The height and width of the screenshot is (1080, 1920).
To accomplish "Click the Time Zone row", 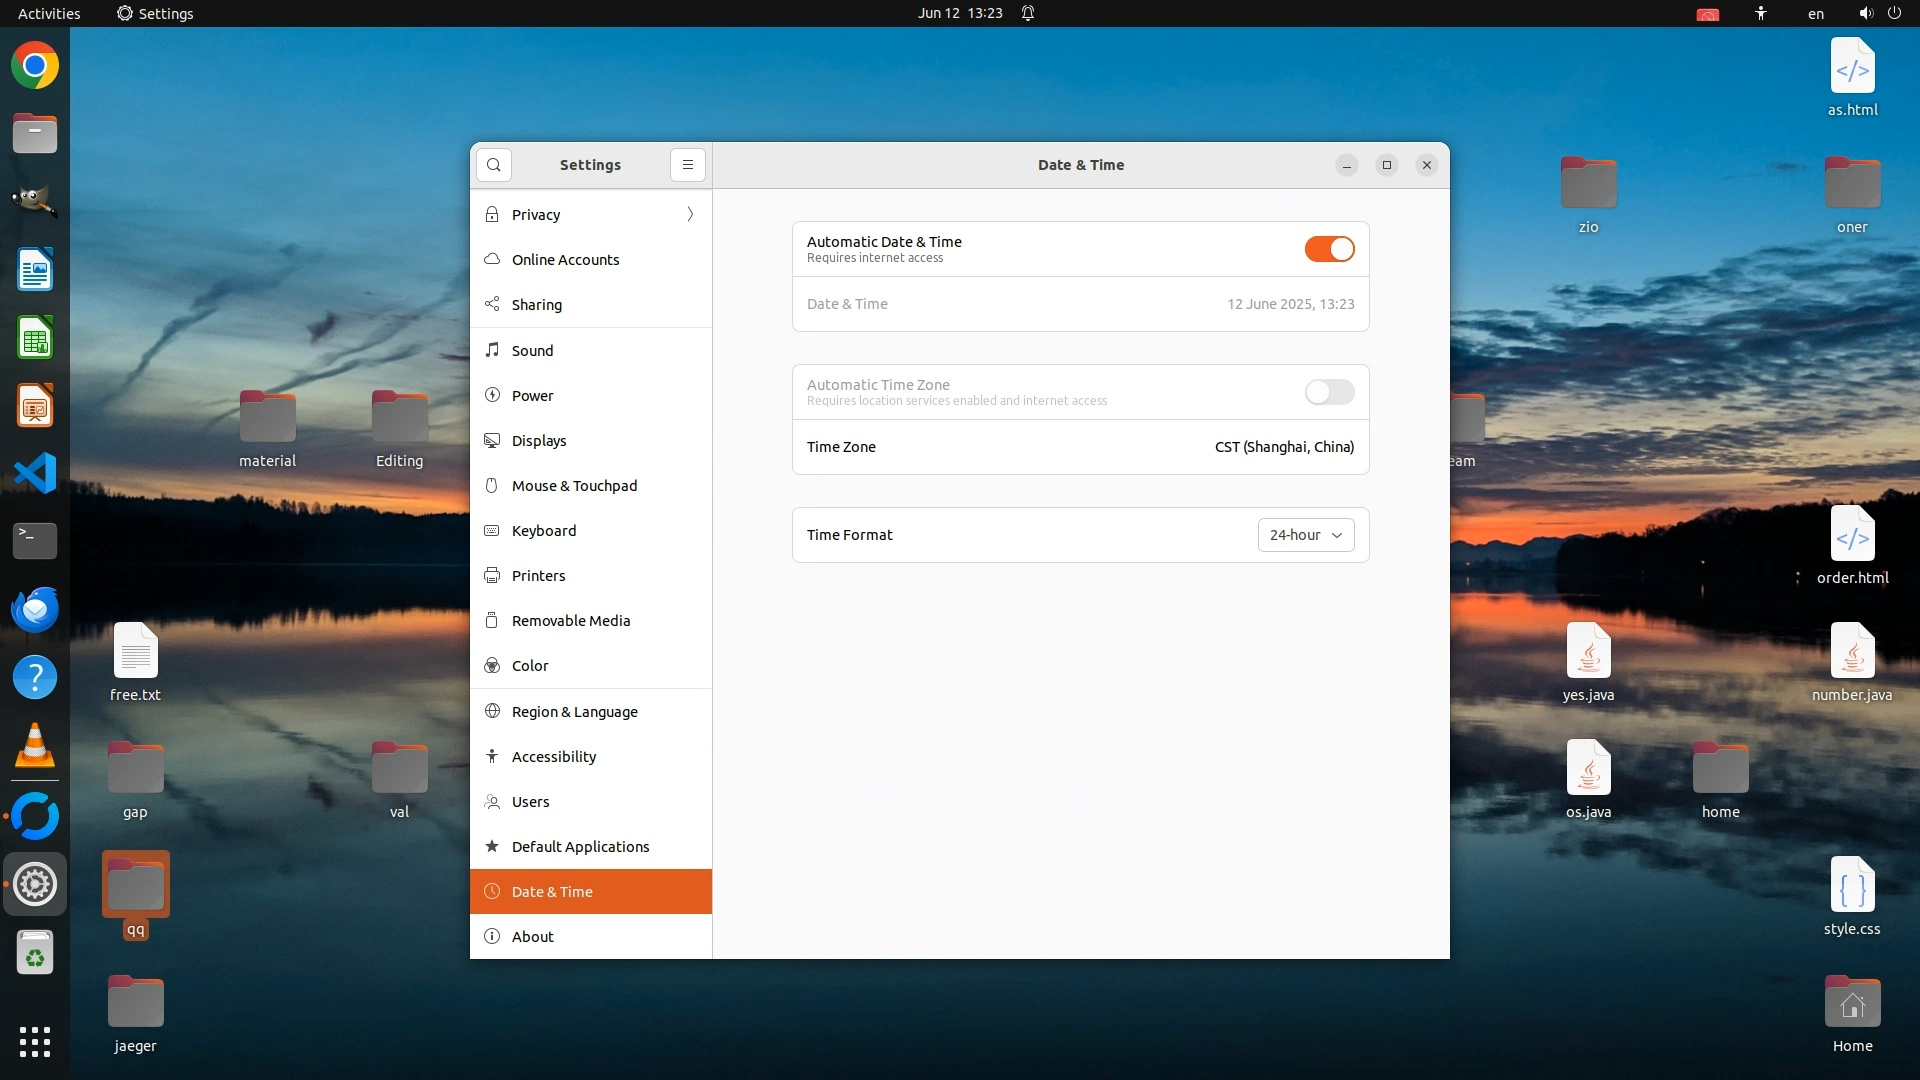I will point(1080,447).
